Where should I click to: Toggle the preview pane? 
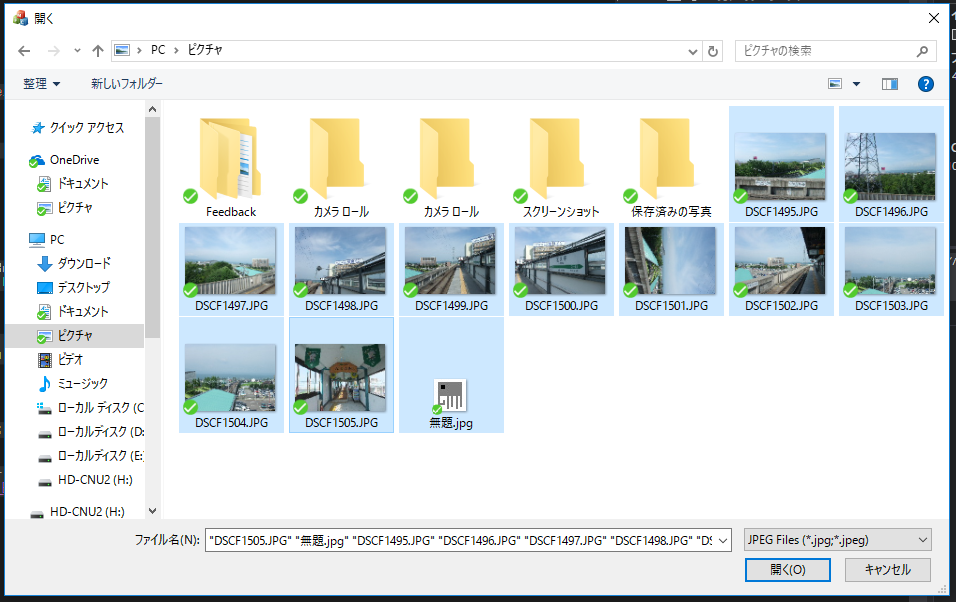click(889, 84)
